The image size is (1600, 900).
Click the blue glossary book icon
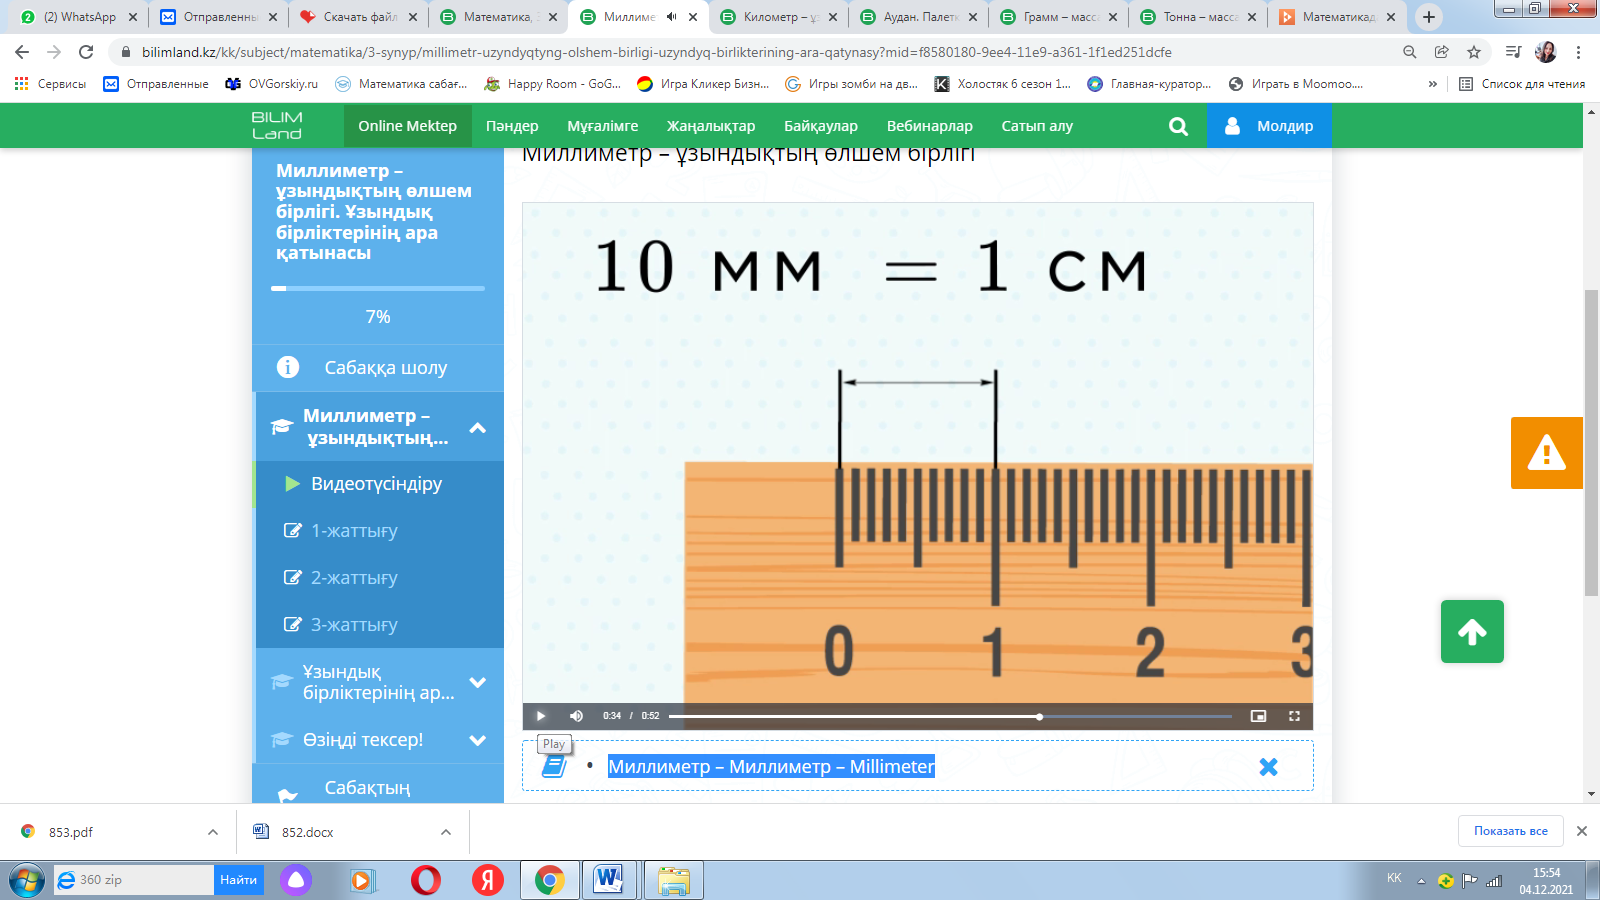point(554,766)
